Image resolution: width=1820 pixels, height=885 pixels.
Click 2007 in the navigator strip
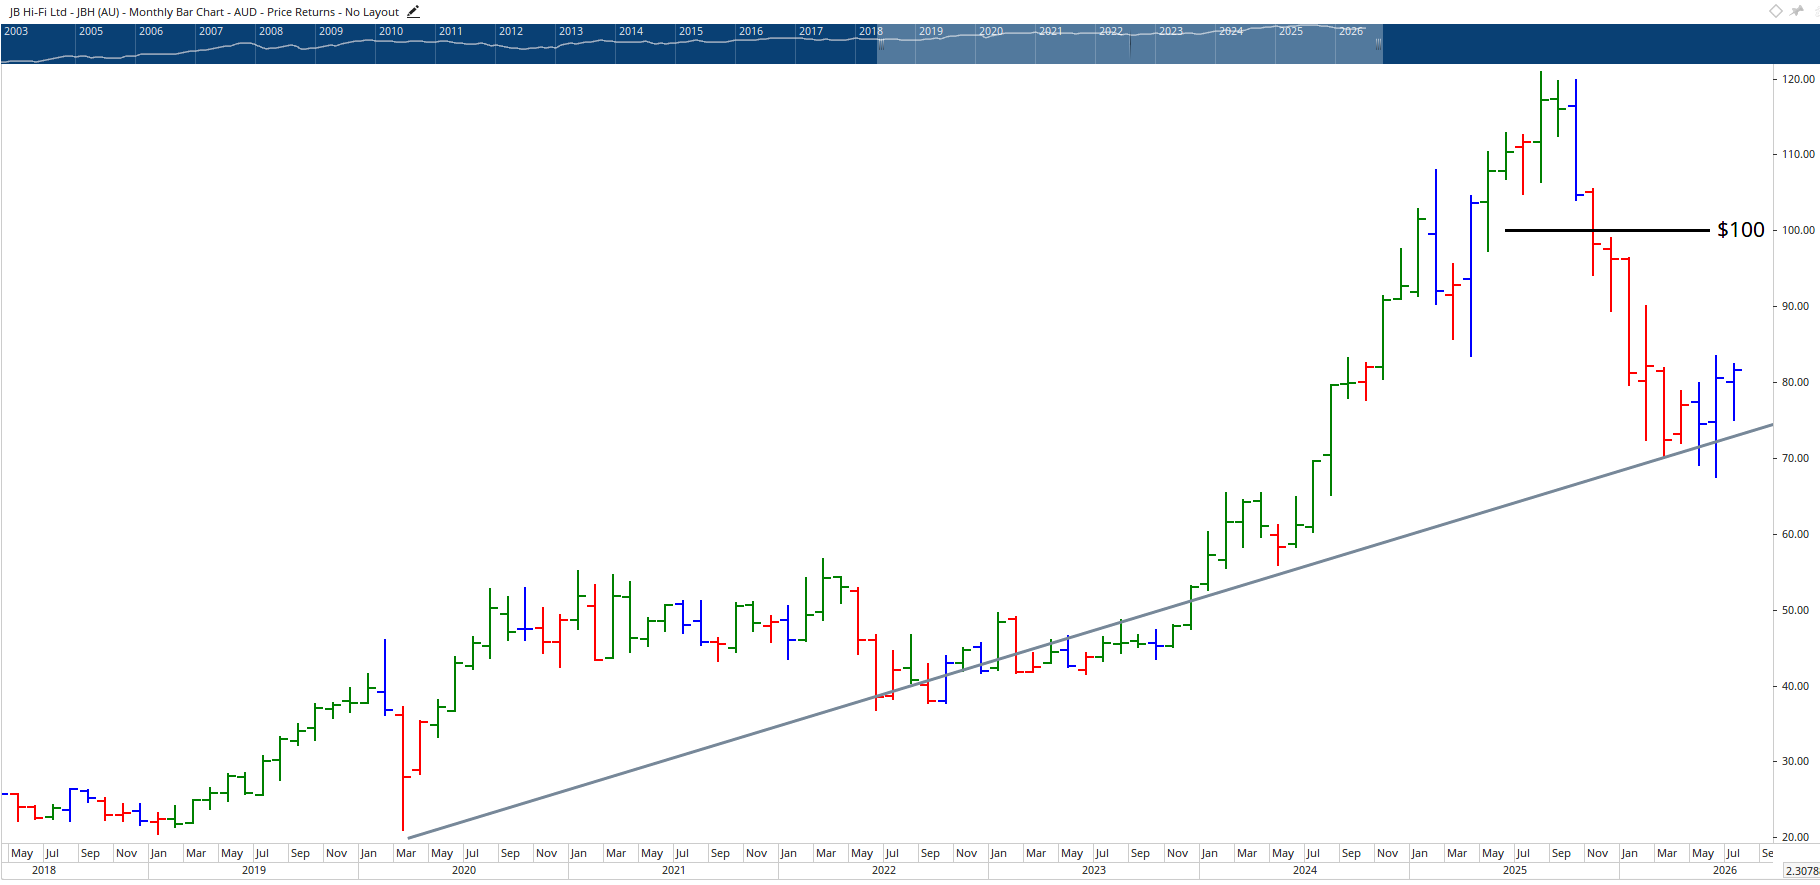click(211, 31)
